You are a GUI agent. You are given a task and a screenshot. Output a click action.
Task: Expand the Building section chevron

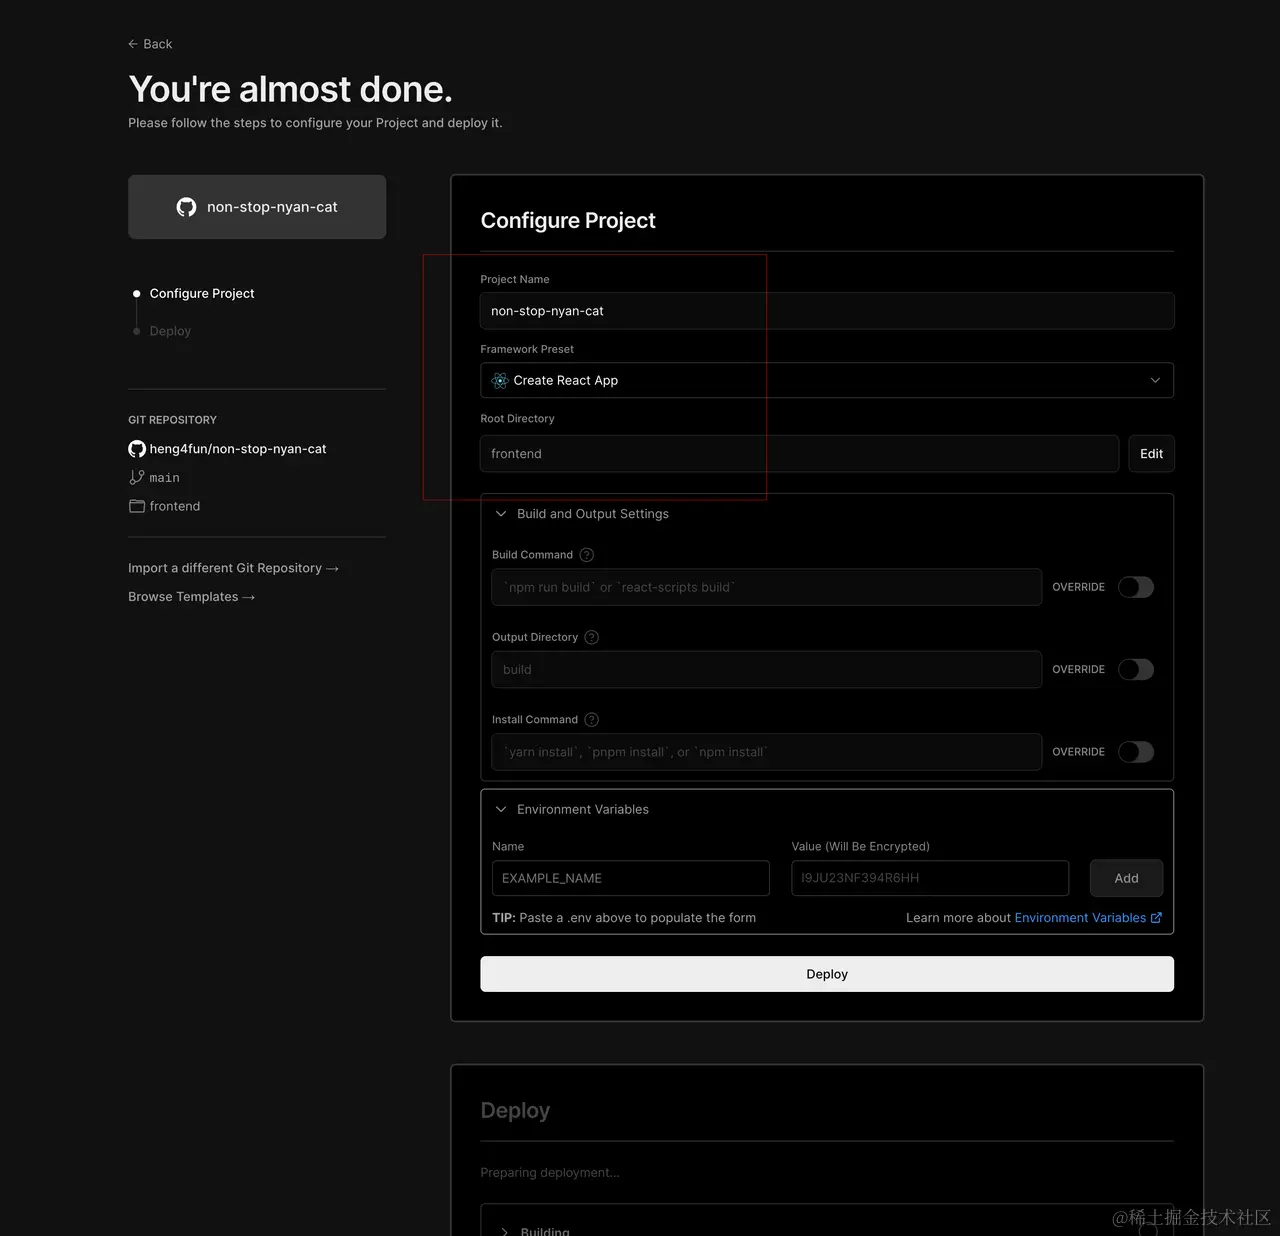pyautogui.click(x=504, y=1231)
